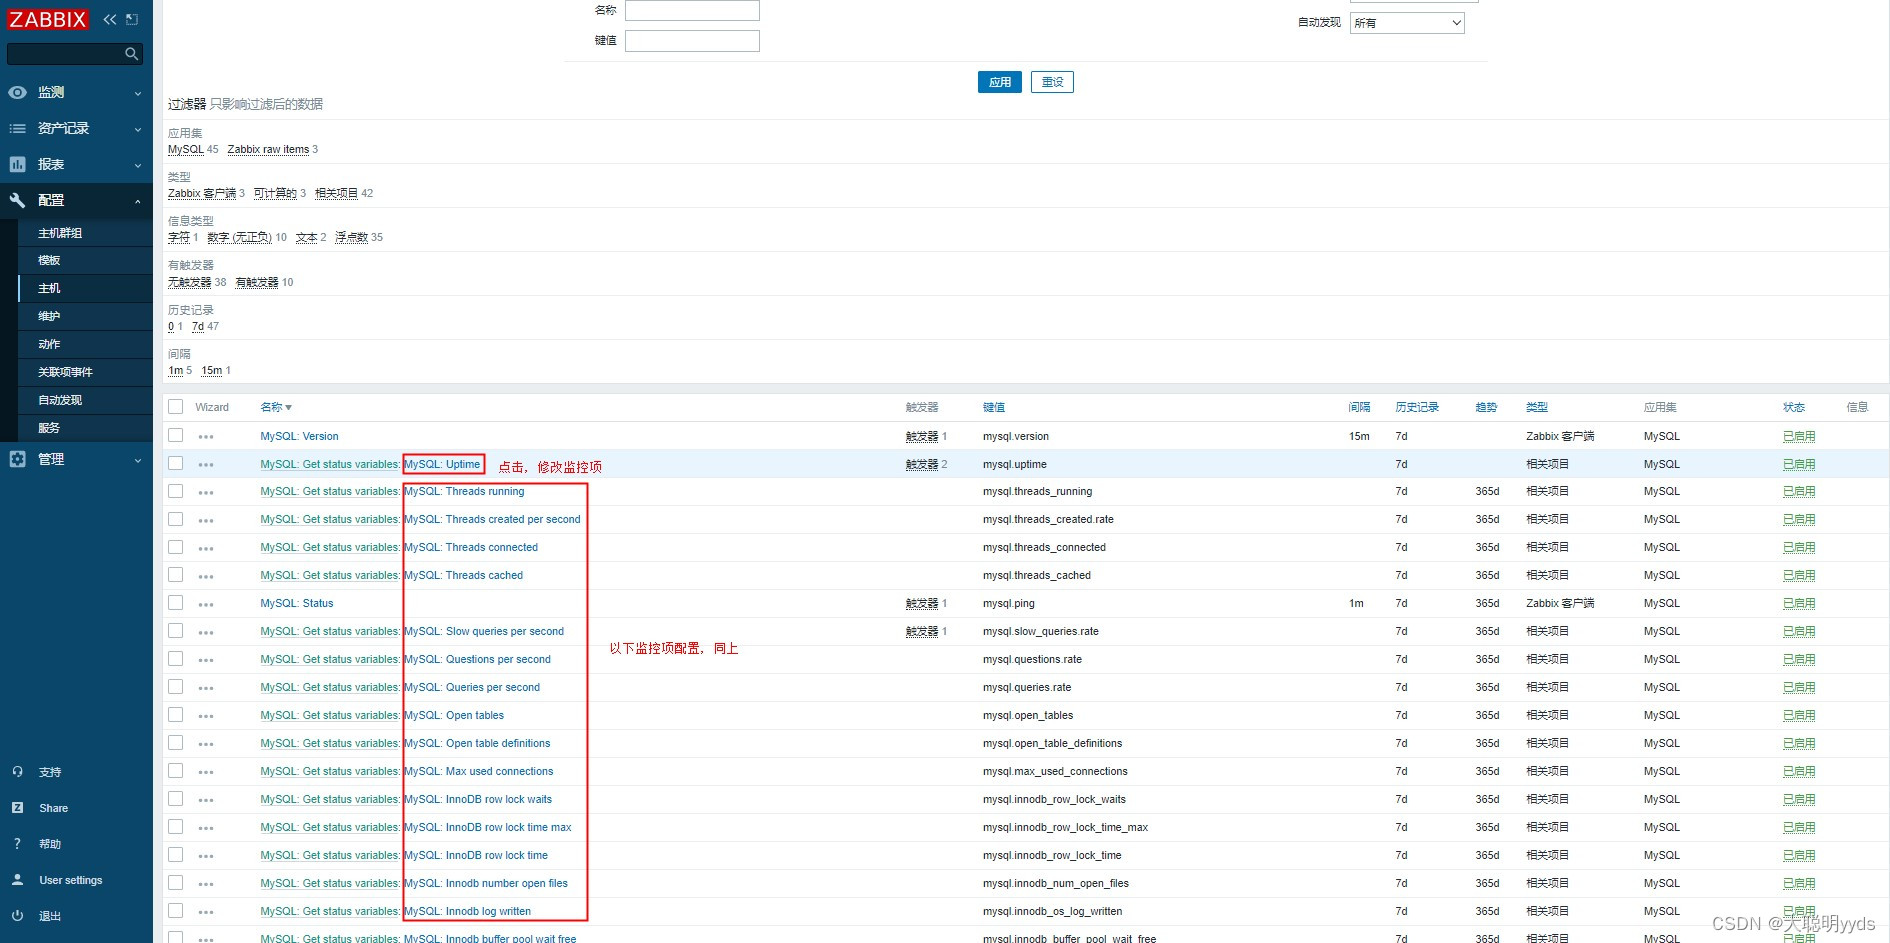1890x943 pixels.
Task: Toggle the select-all checkbox in table header
Action: [176, 407]
